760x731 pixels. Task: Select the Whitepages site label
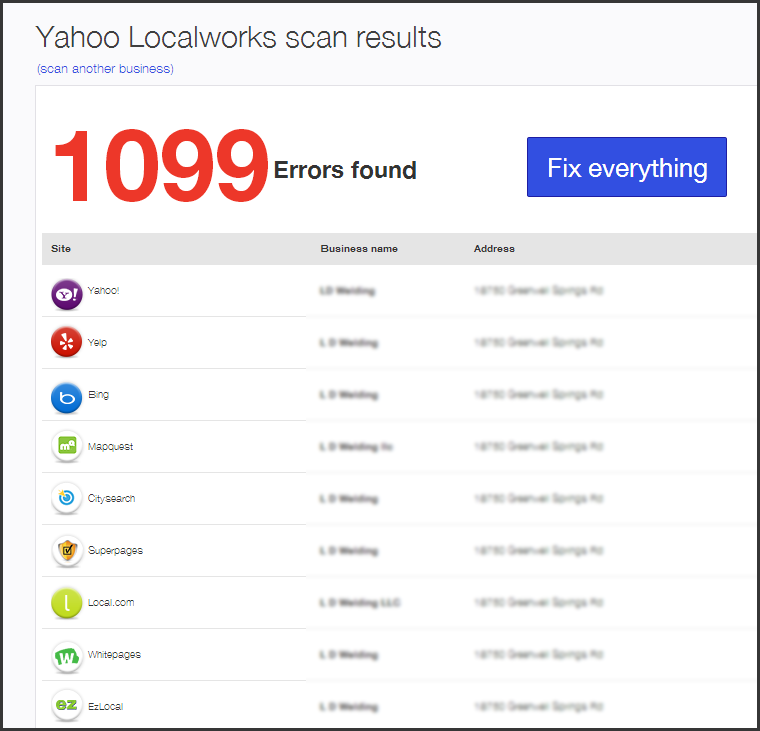tap(114, 654)
